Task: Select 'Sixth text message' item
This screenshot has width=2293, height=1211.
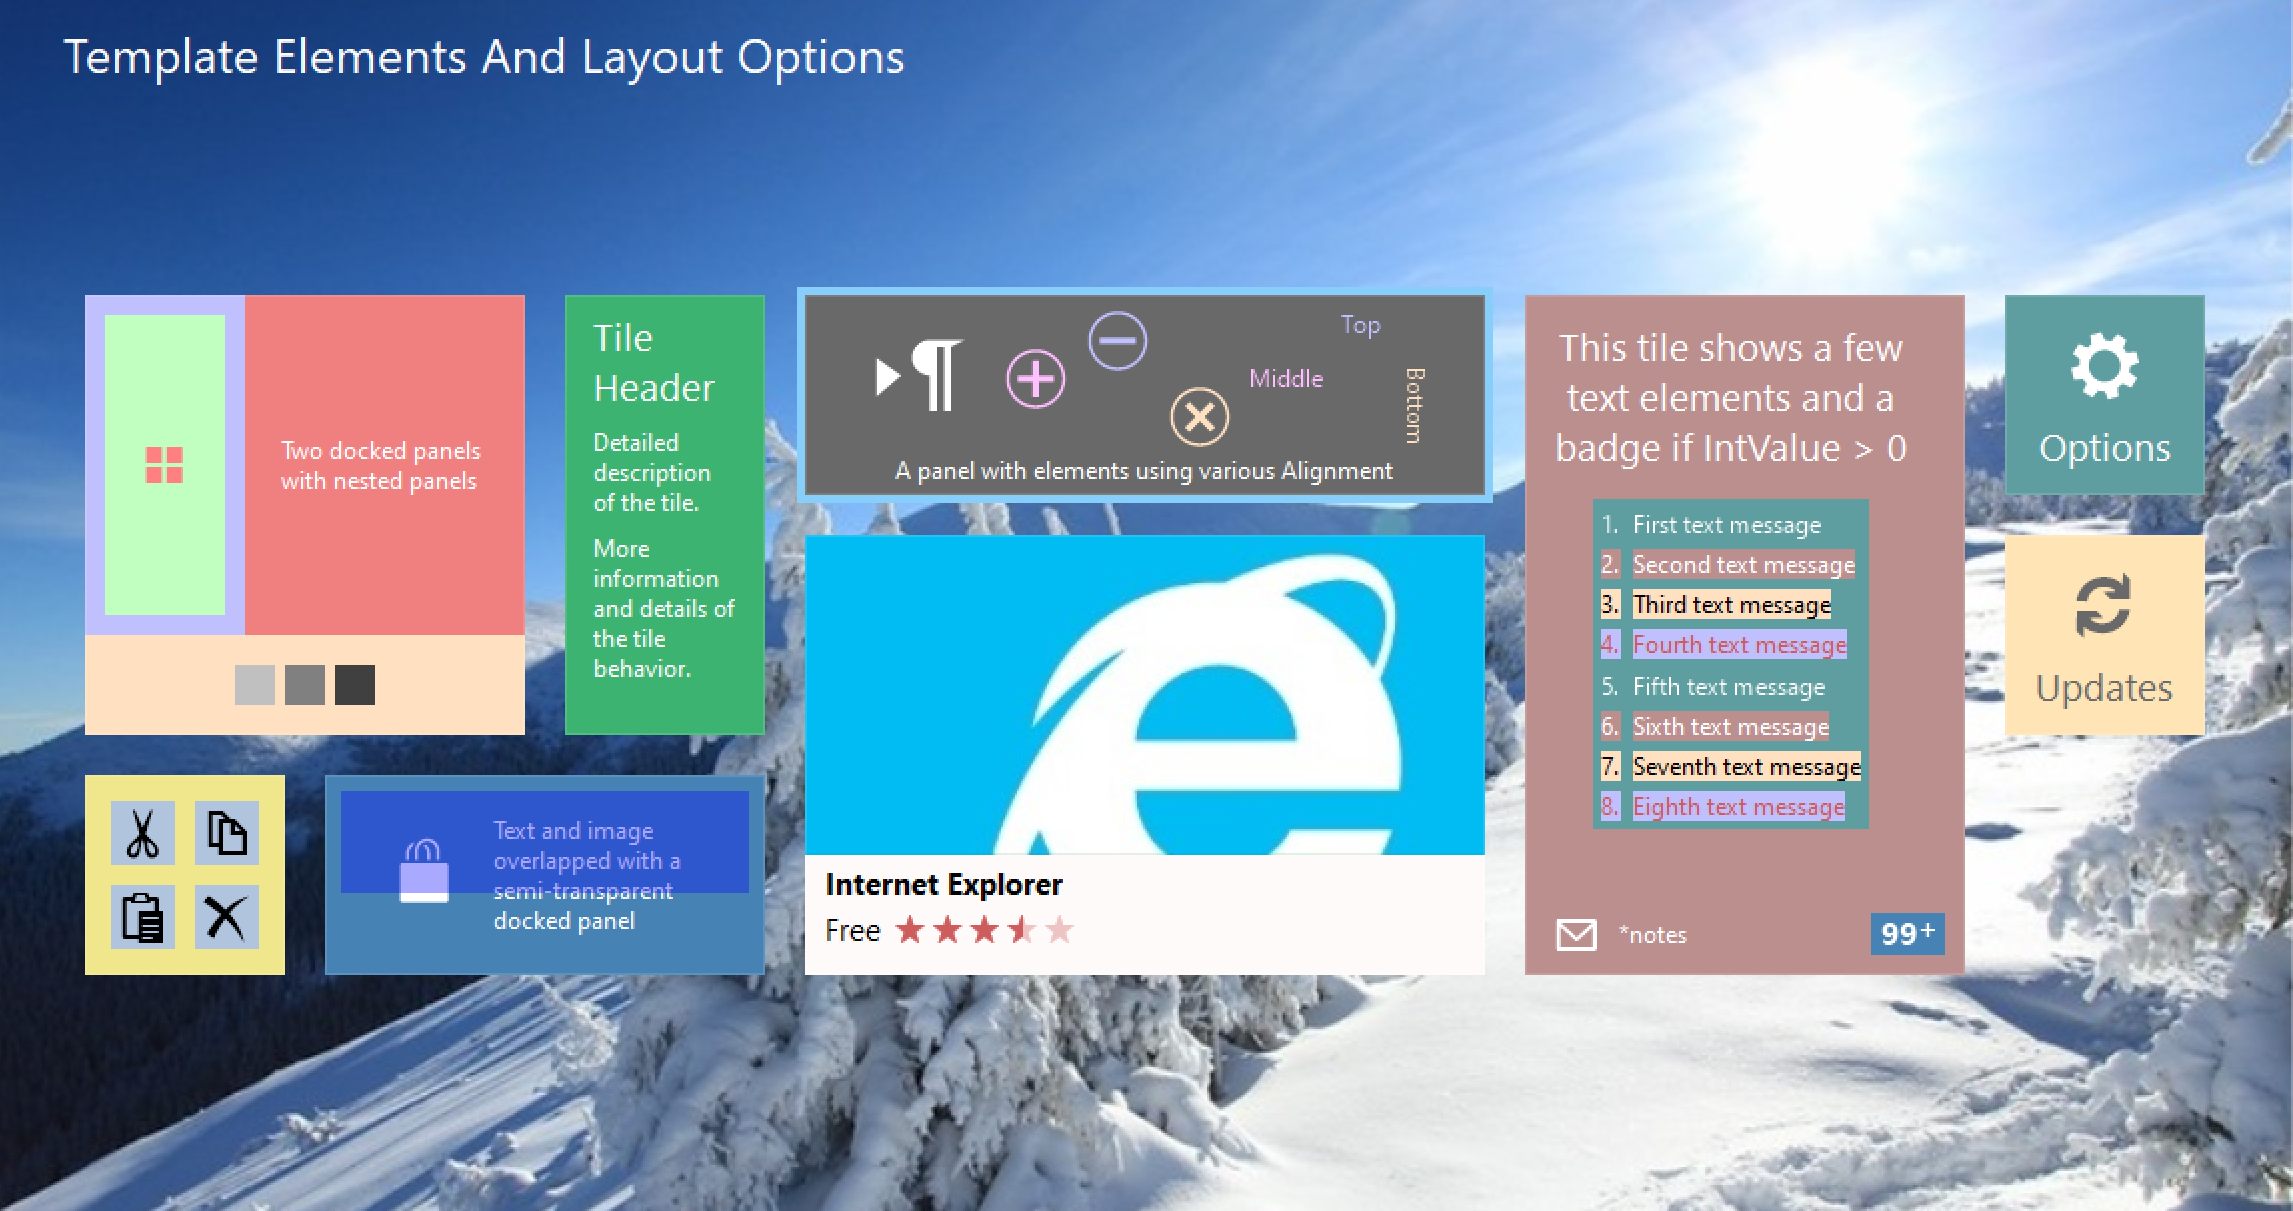Action: 1730,726
